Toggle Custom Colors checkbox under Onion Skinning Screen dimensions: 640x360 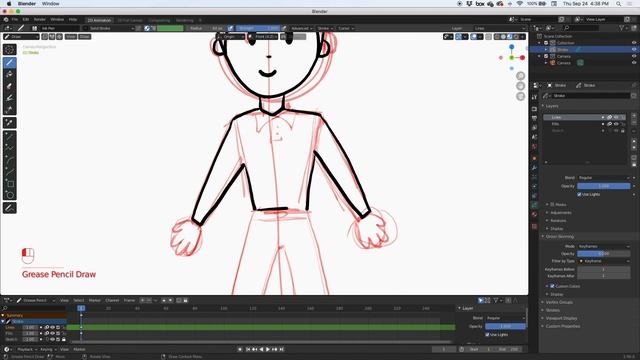click(552, 286)
